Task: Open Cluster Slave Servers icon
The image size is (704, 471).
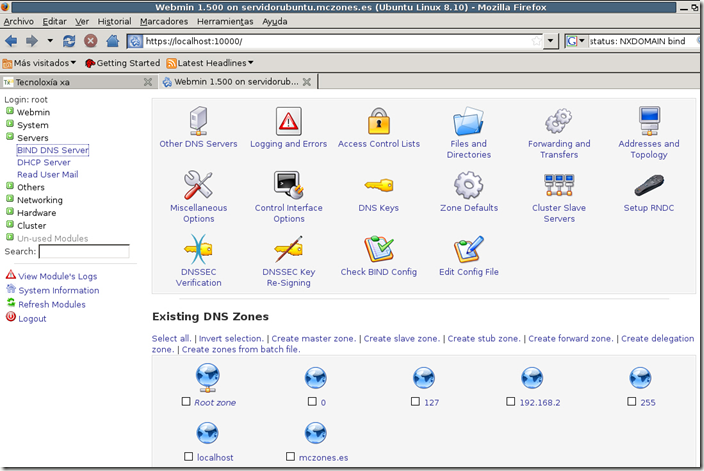Action: 559,185
